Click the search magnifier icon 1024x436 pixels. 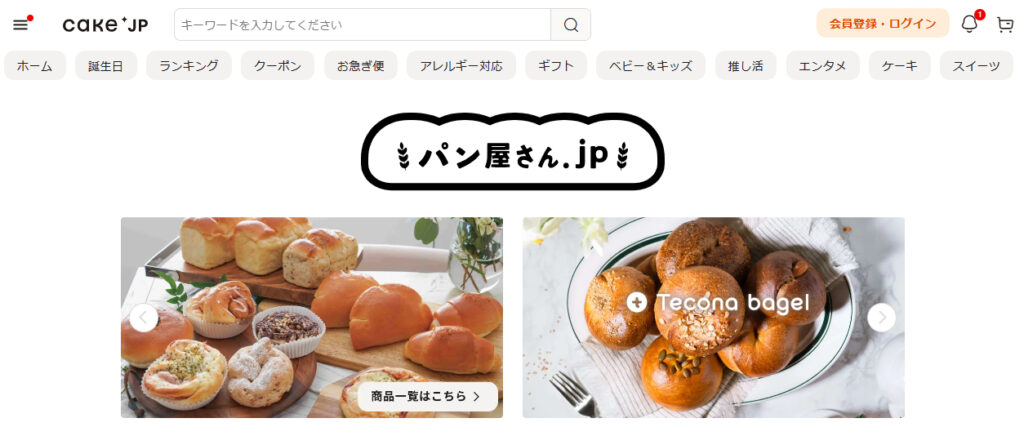(571, 25)
